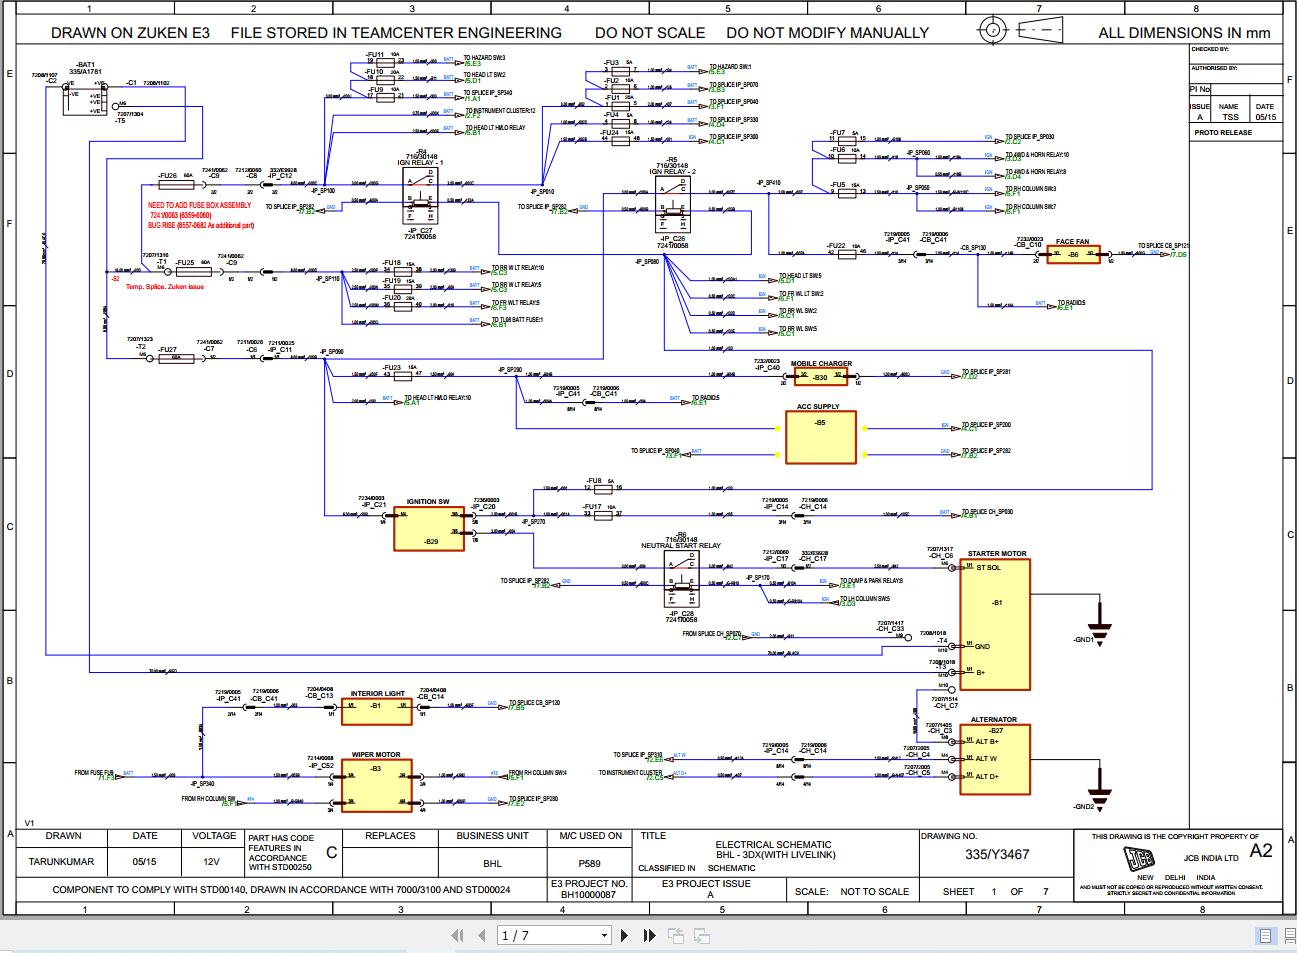The width and height of the screenshot is (1297, 953).
Task: Go to the next view
Action: (702, 936)
